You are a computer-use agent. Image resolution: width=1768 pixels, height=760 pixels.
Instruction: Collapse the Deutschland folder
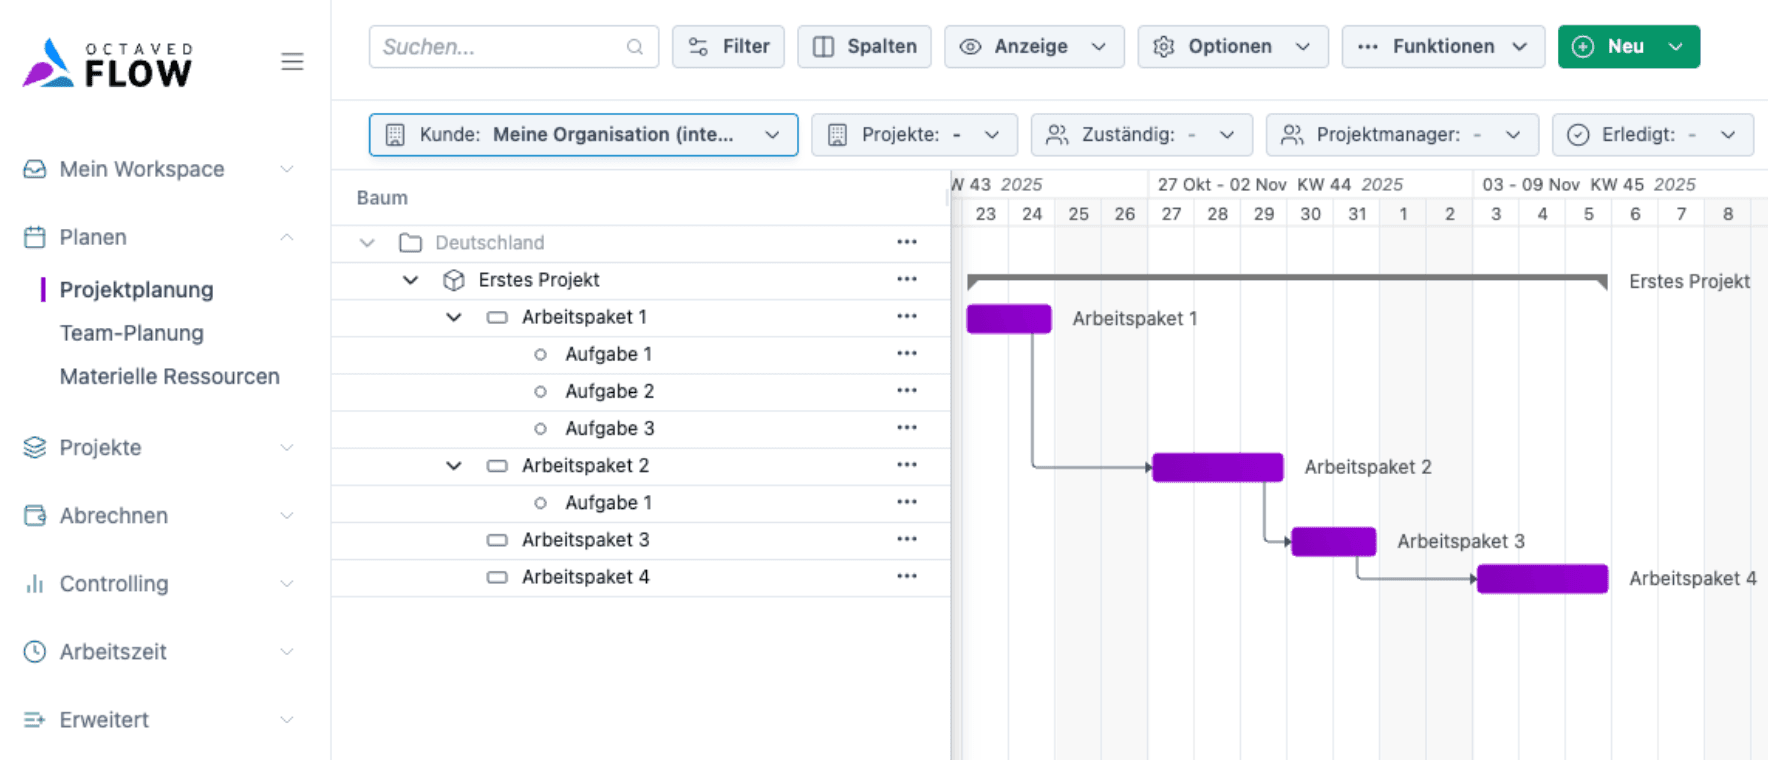pyautogui.click(x=367, y=243)
